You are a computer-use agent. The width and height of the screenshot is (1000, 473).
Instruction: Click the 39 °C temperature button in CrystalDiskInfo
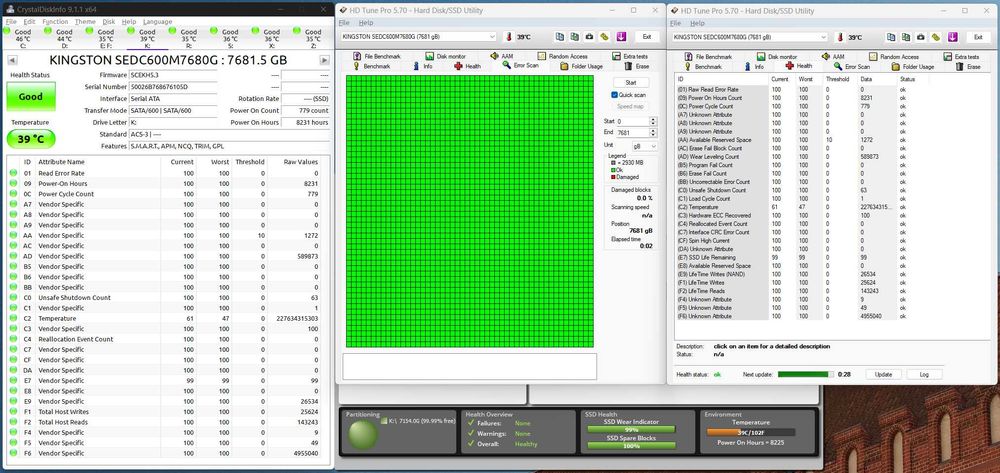(31, 139)
